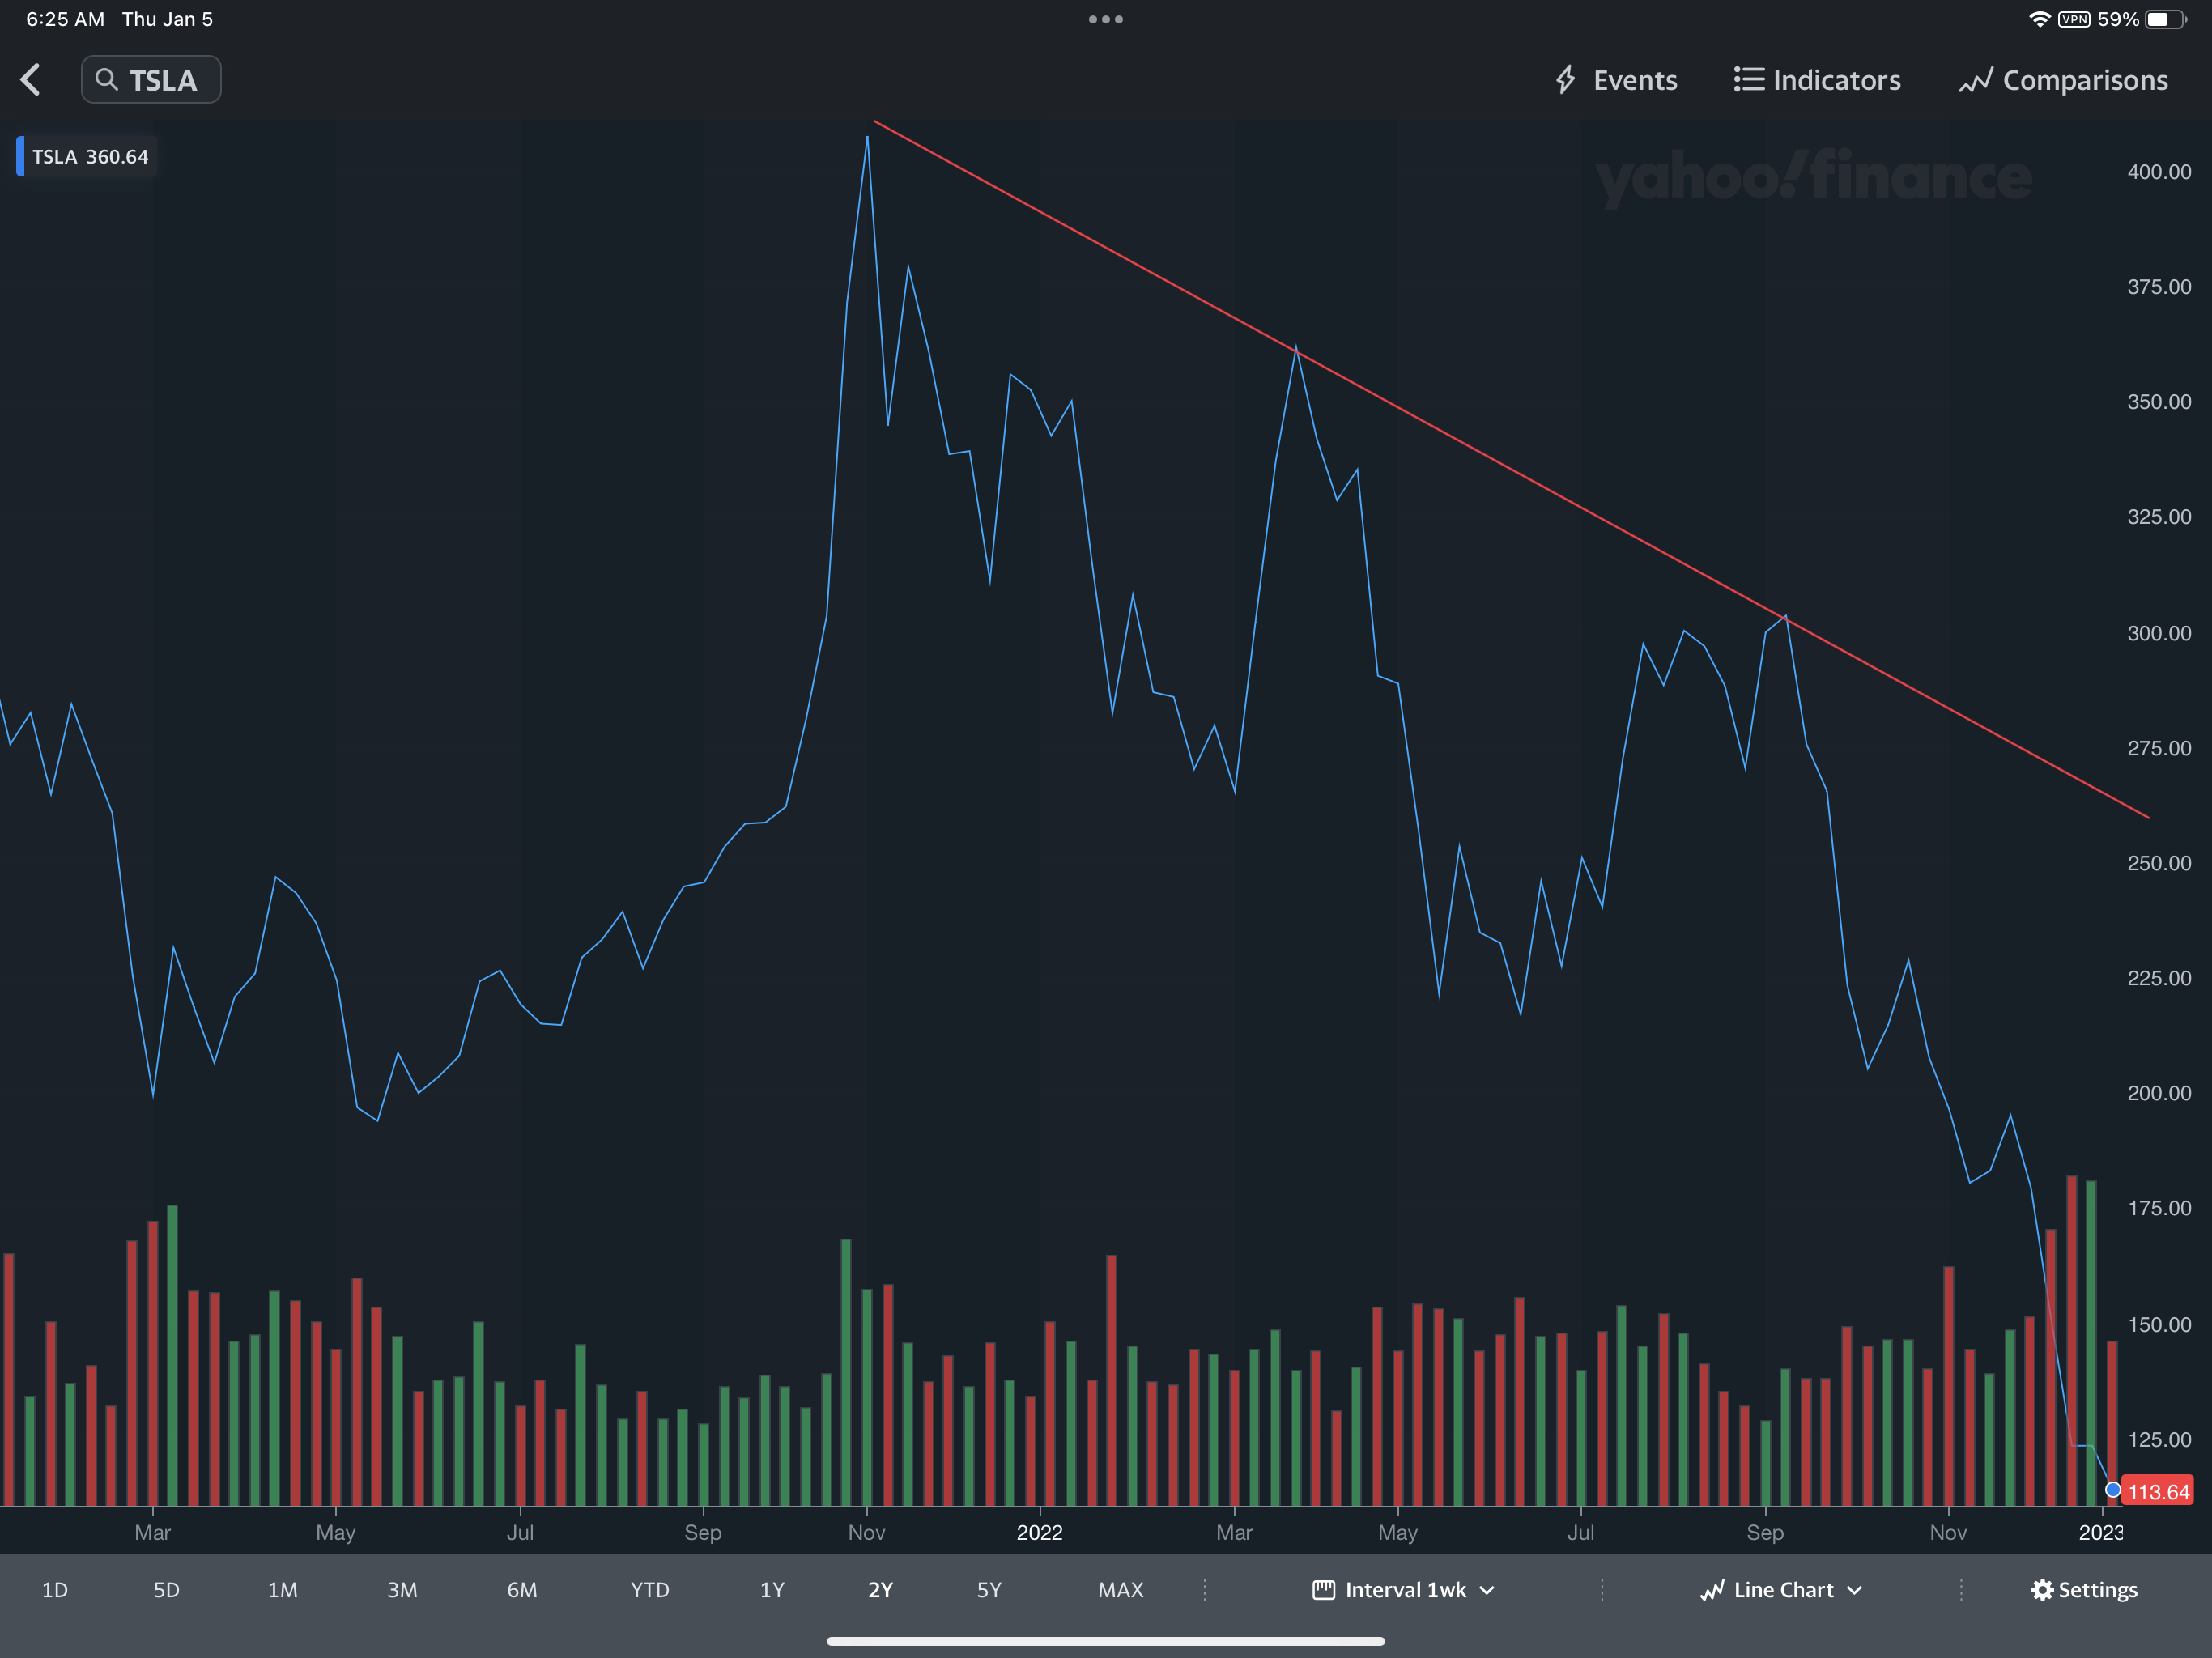Select the MAX time range
Viewport: 2212px width, 1658px height.
[1120, 1590]
